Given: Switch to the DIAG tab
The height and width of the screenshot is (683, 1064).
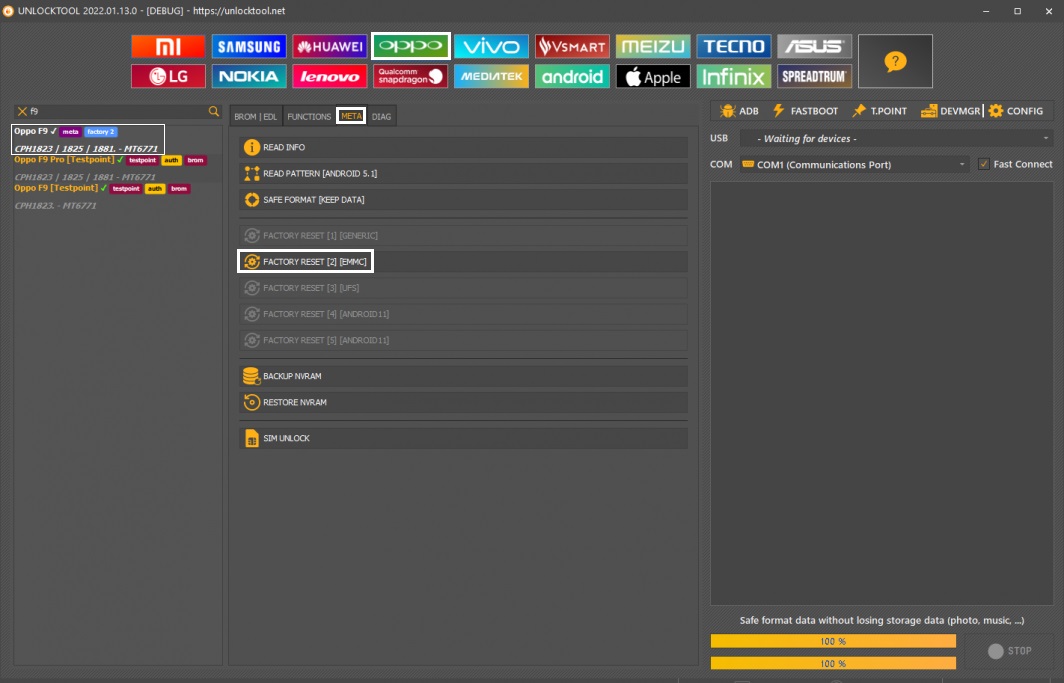Looking at the screenshot, I should pyautogui.click(x=381, y=117).
